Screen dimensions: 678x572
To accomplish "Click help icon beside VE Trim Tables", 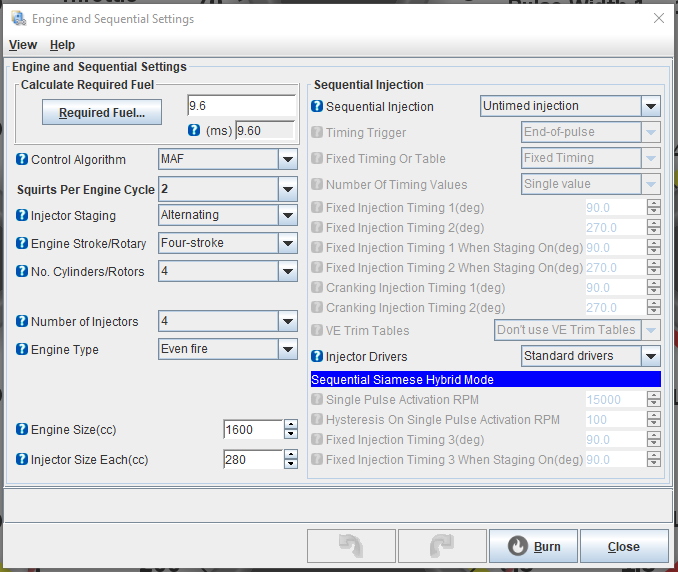I will point(317,330).
